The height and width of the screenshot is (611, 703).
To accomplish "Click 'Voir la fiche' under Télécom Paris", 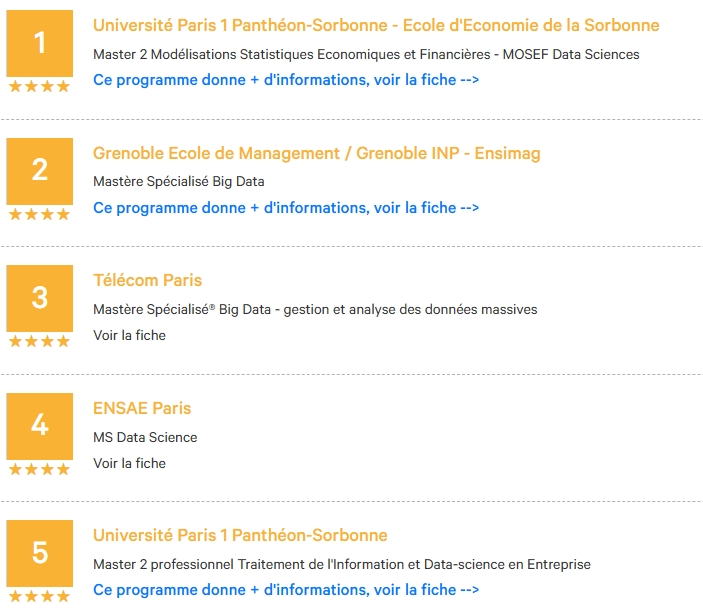I will coord(129,335).
